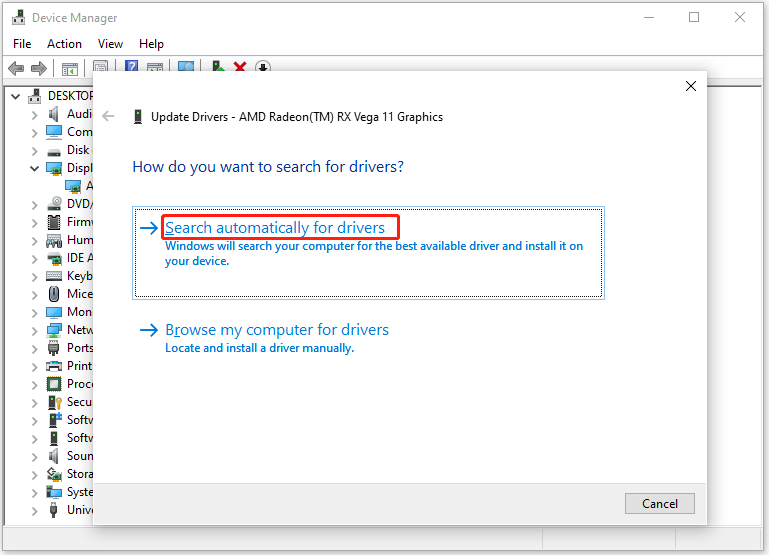Open the View menu
The height and width of the screenshot is (555, 769).
[x=110, y=44]
